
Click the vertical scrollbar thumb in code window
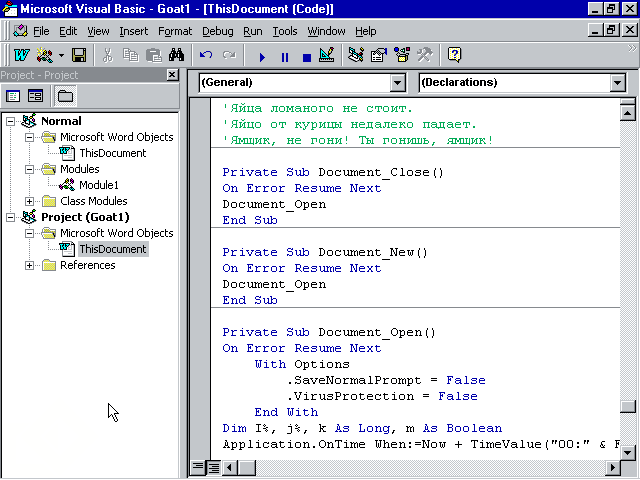[627, 407]
